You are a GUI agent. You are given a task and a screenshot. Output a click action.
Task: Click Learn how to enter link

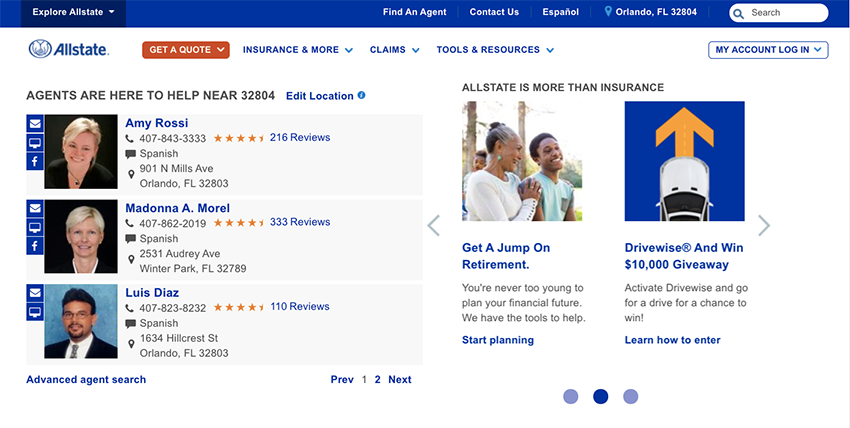pos(672,340)
